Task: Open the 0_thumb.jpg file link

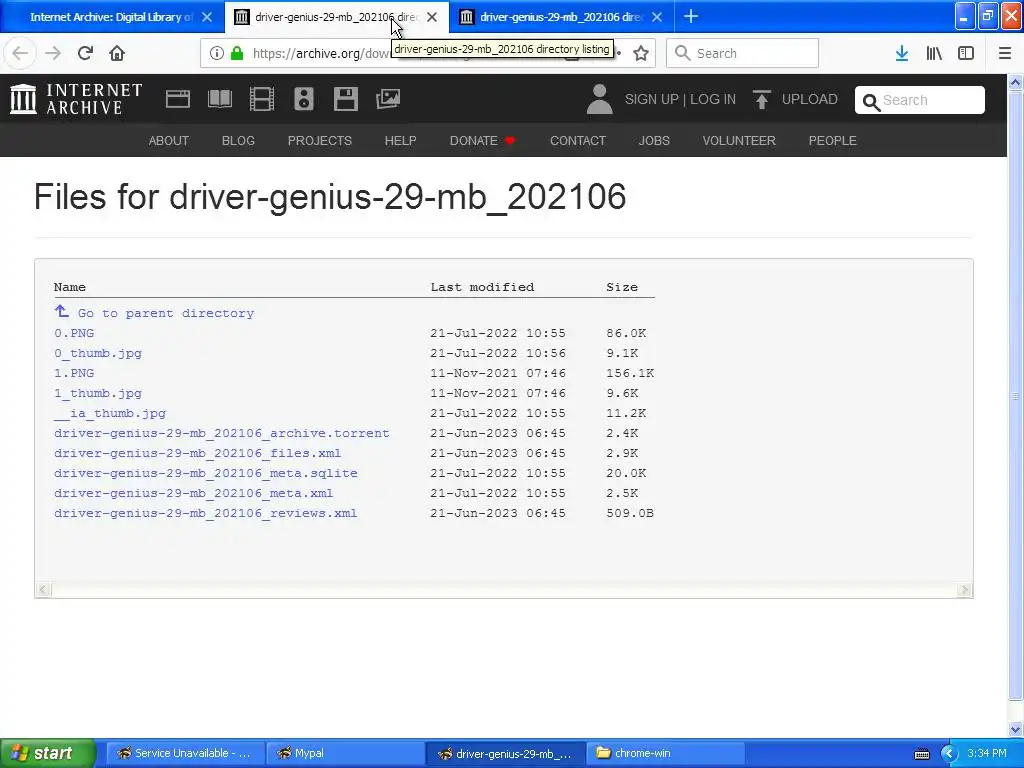Action: (x=98, y=353)
